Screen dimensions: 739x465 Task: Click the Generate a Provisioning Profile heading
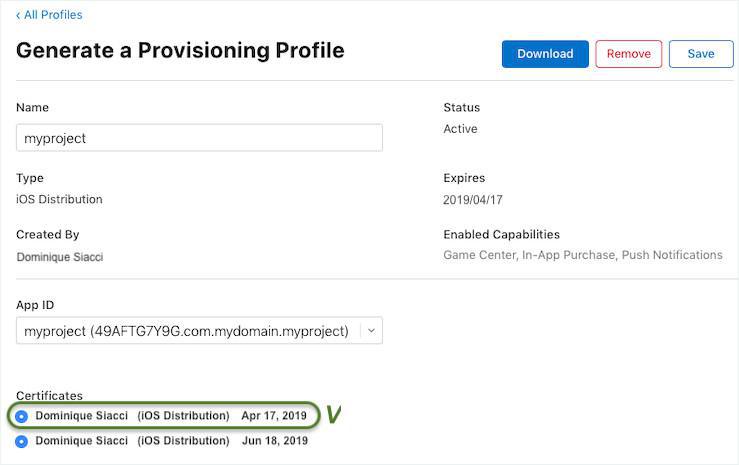180,51
